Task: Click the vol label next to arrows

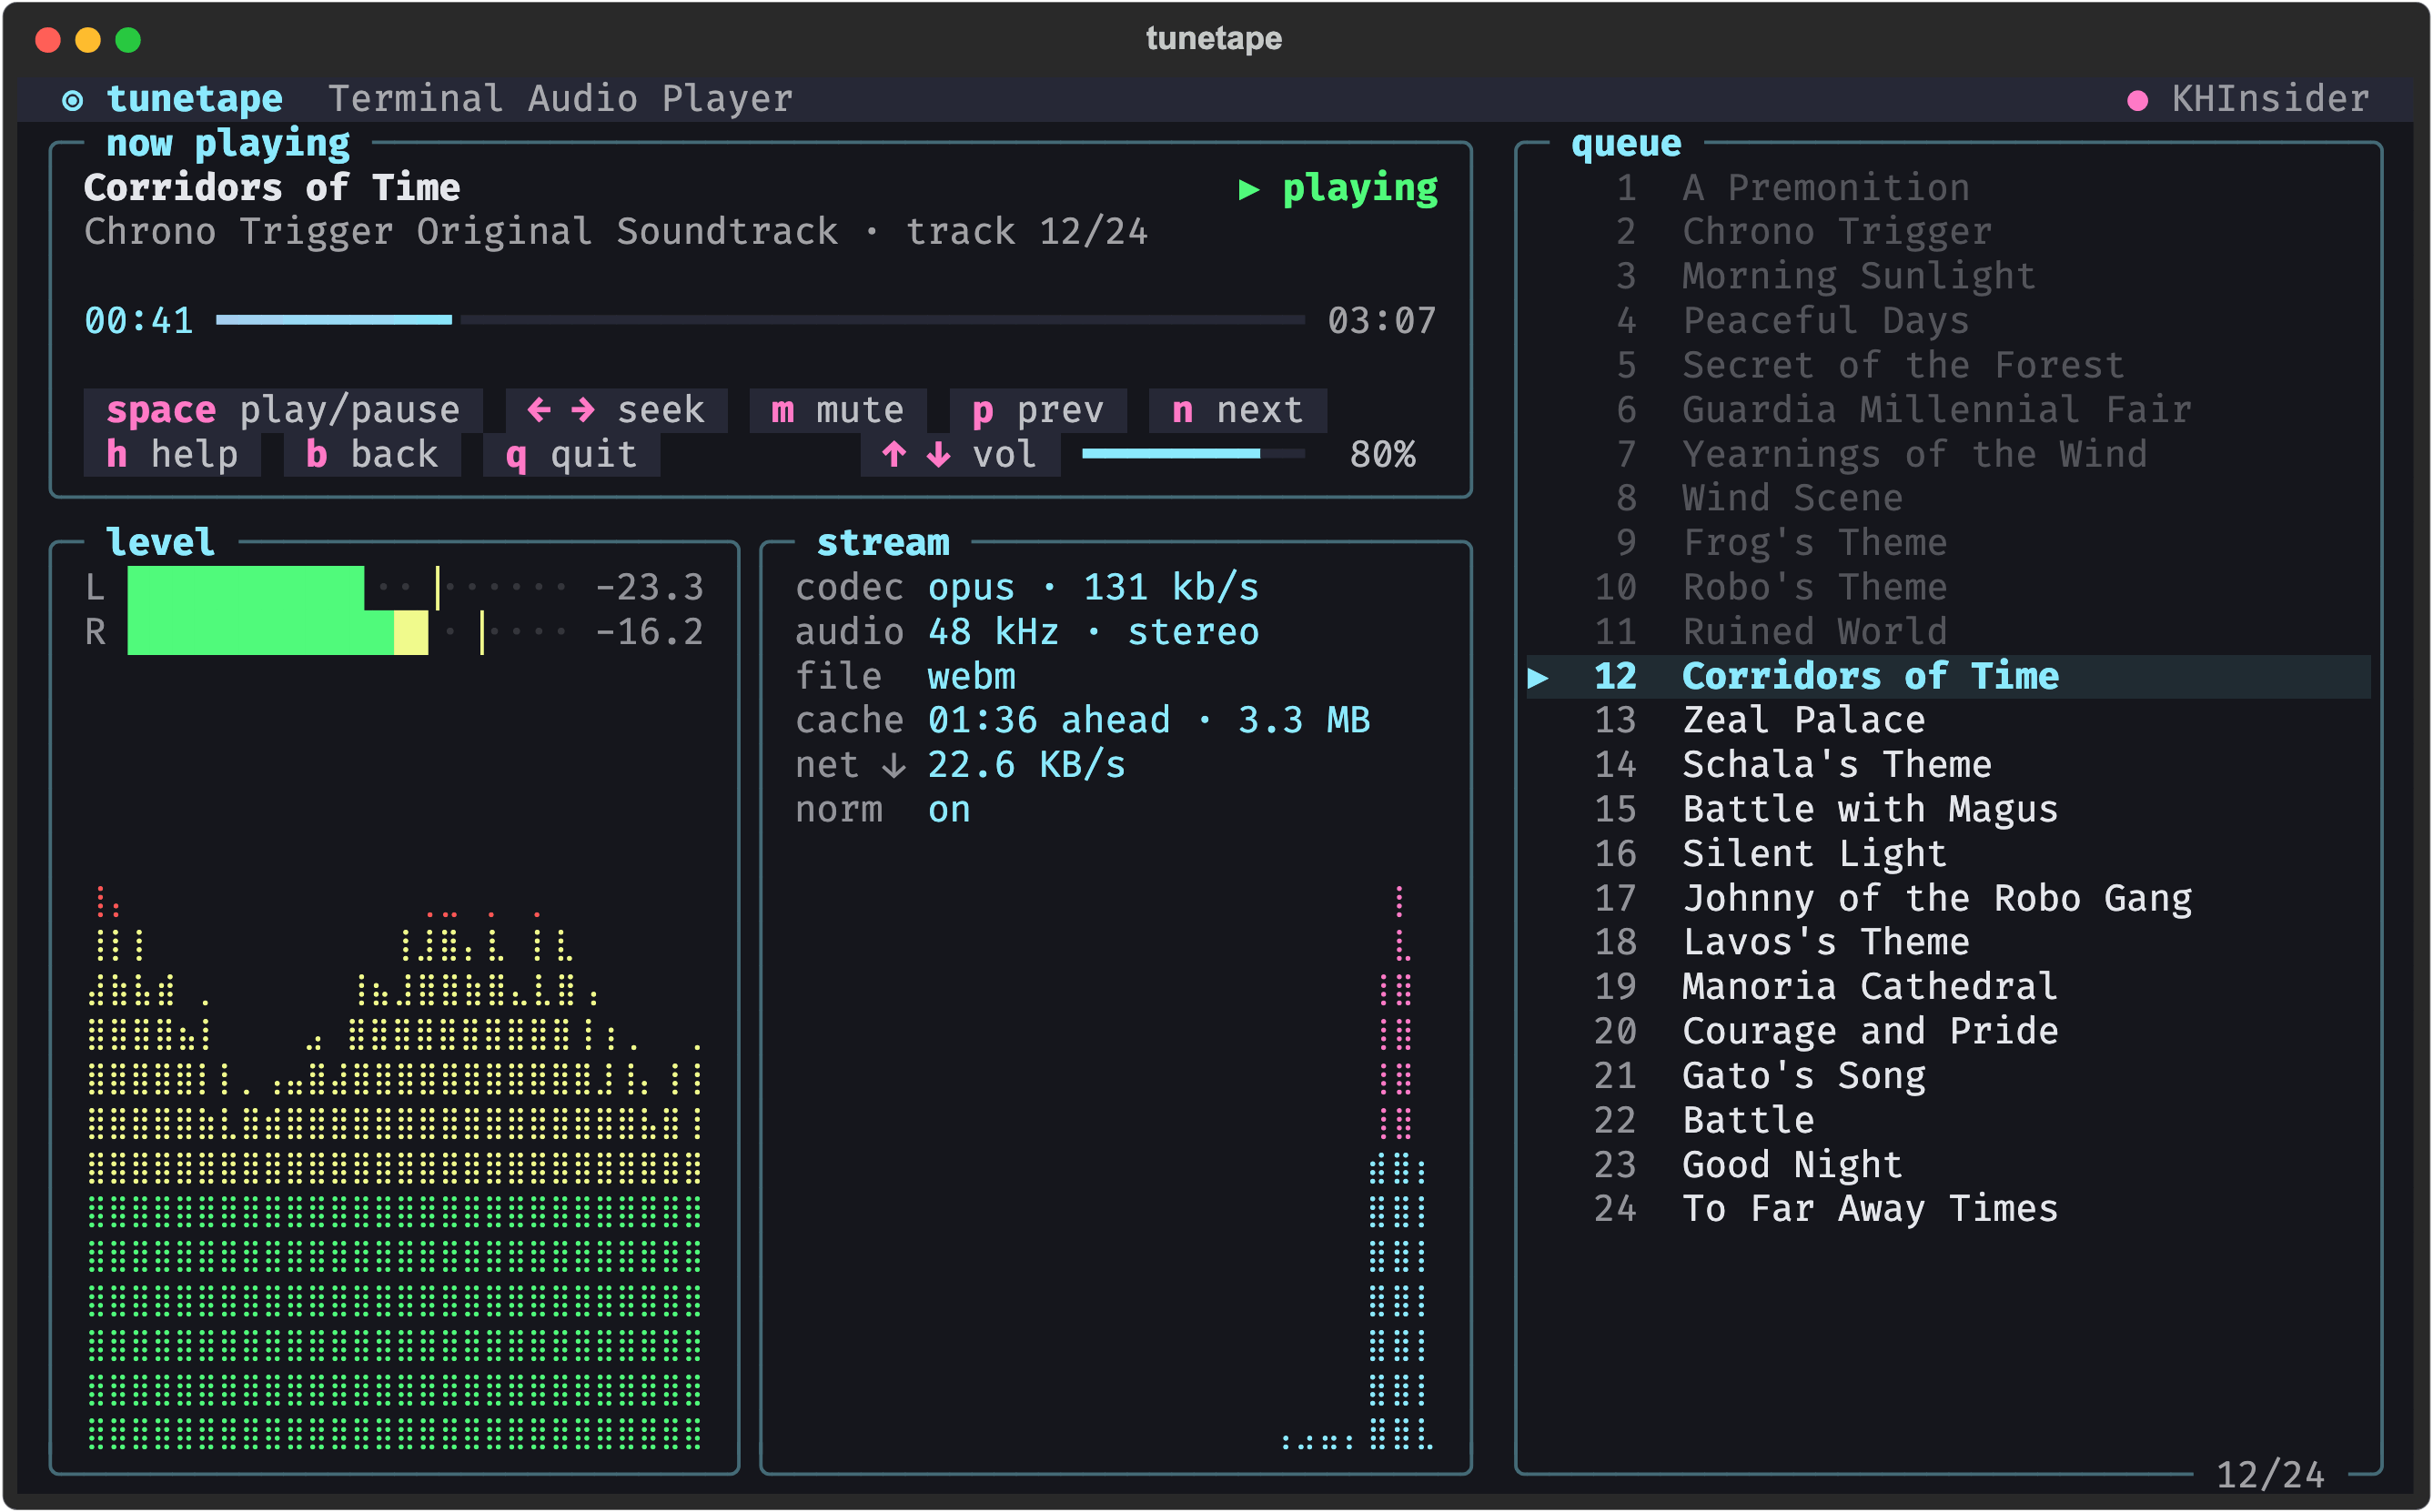Action: pyautogui.click(x=1004, y=455)
